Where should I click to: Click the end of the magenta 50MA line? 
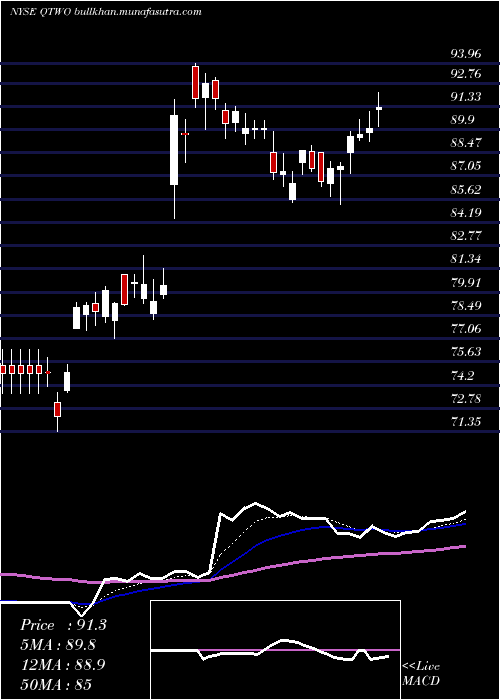click(x=465, y=546)
